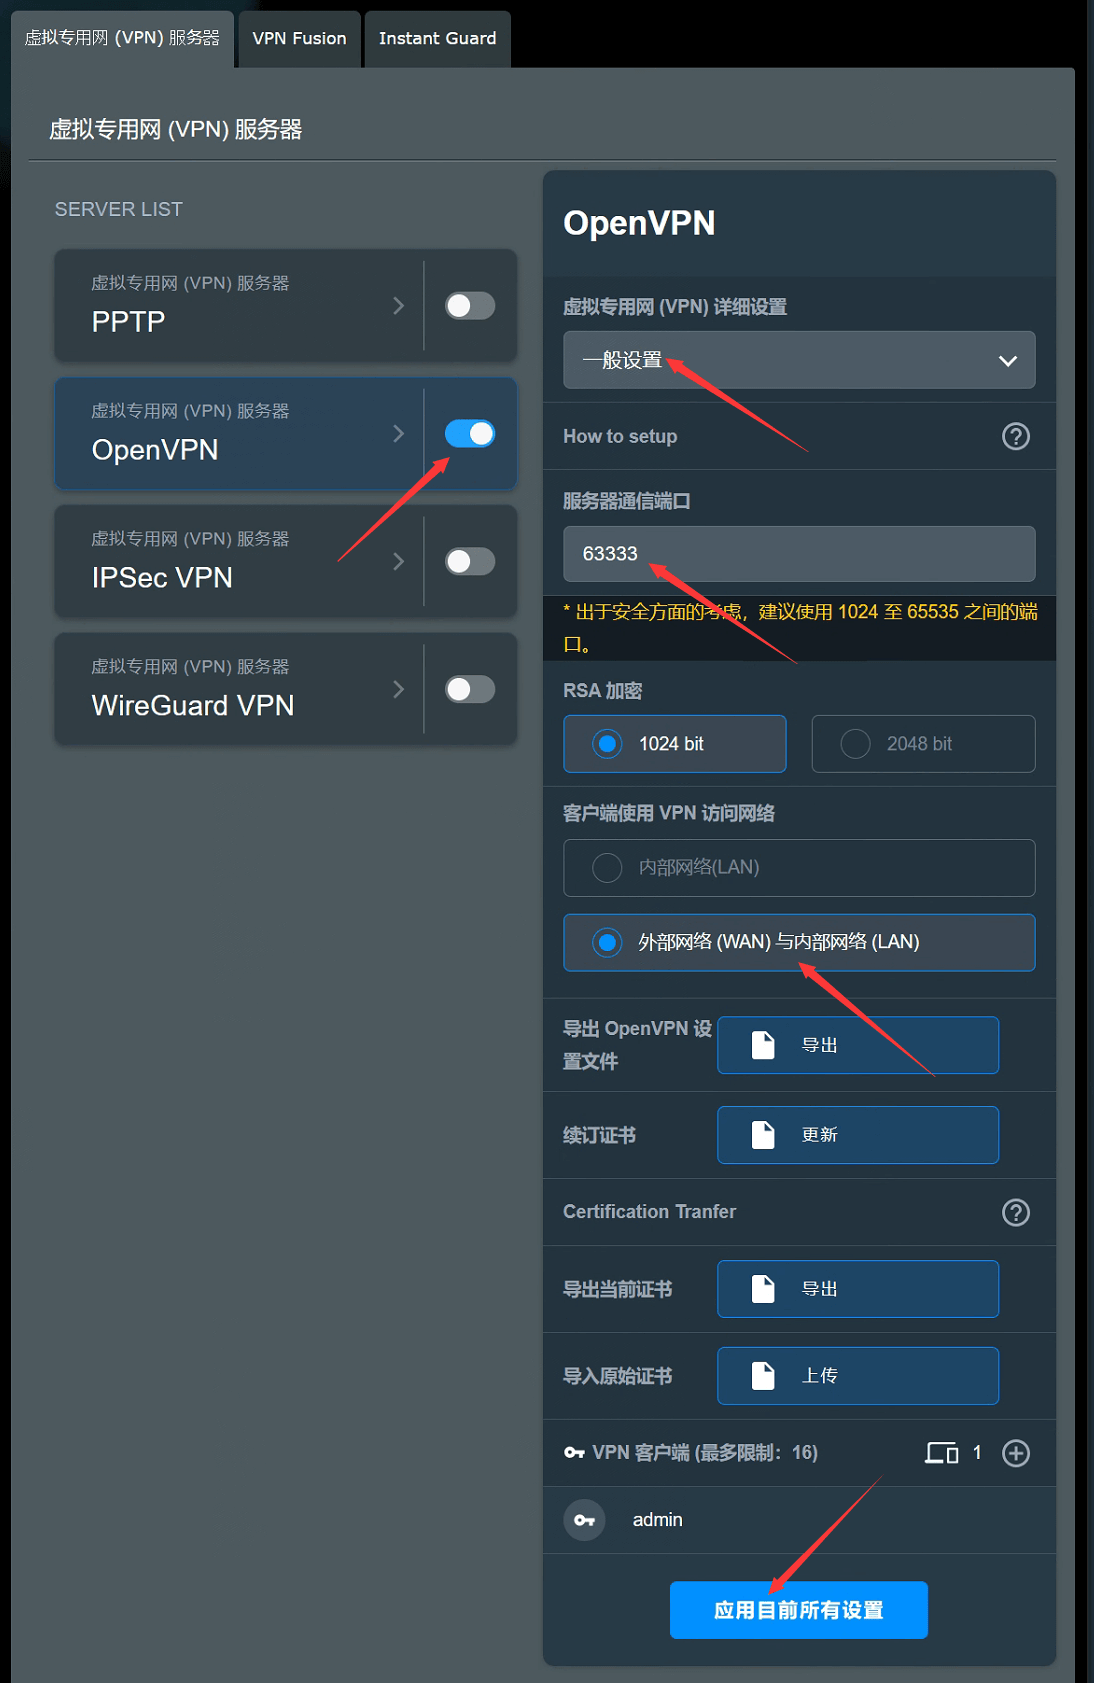Click the SERVER LIST heading
1094x1683 pixels.
pos(118,209)
